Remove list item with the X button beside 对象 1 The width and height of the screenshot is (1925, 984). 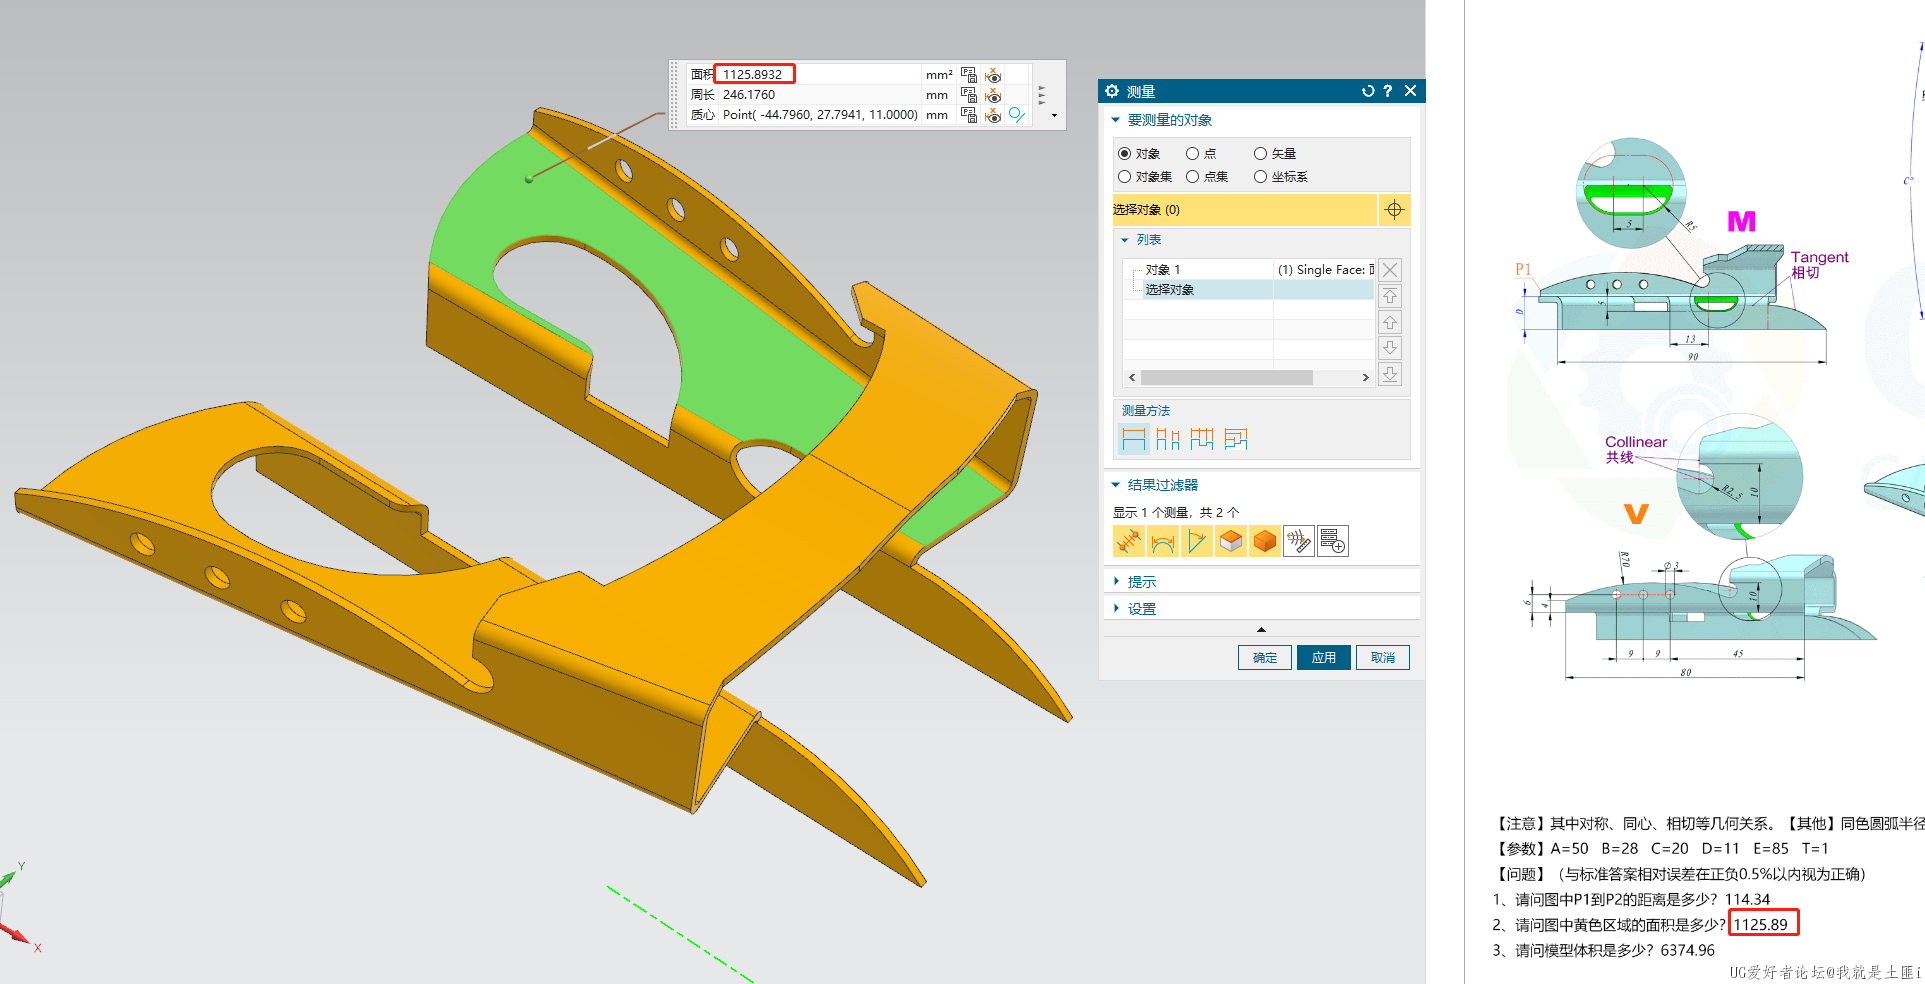pyautogui.click(x=1390, y=270)
